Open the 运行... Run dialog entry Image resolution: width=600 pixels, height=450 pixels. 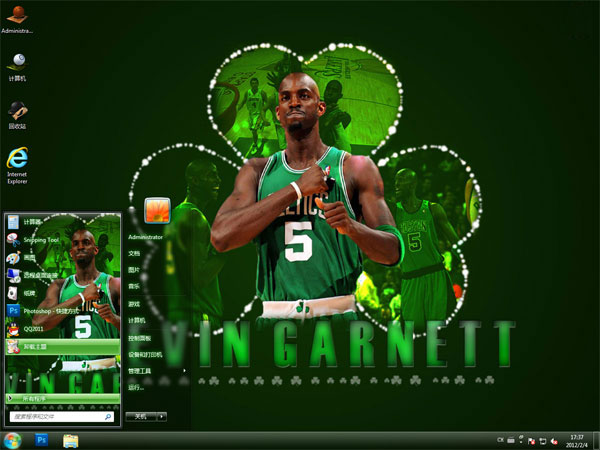(136, 387)
